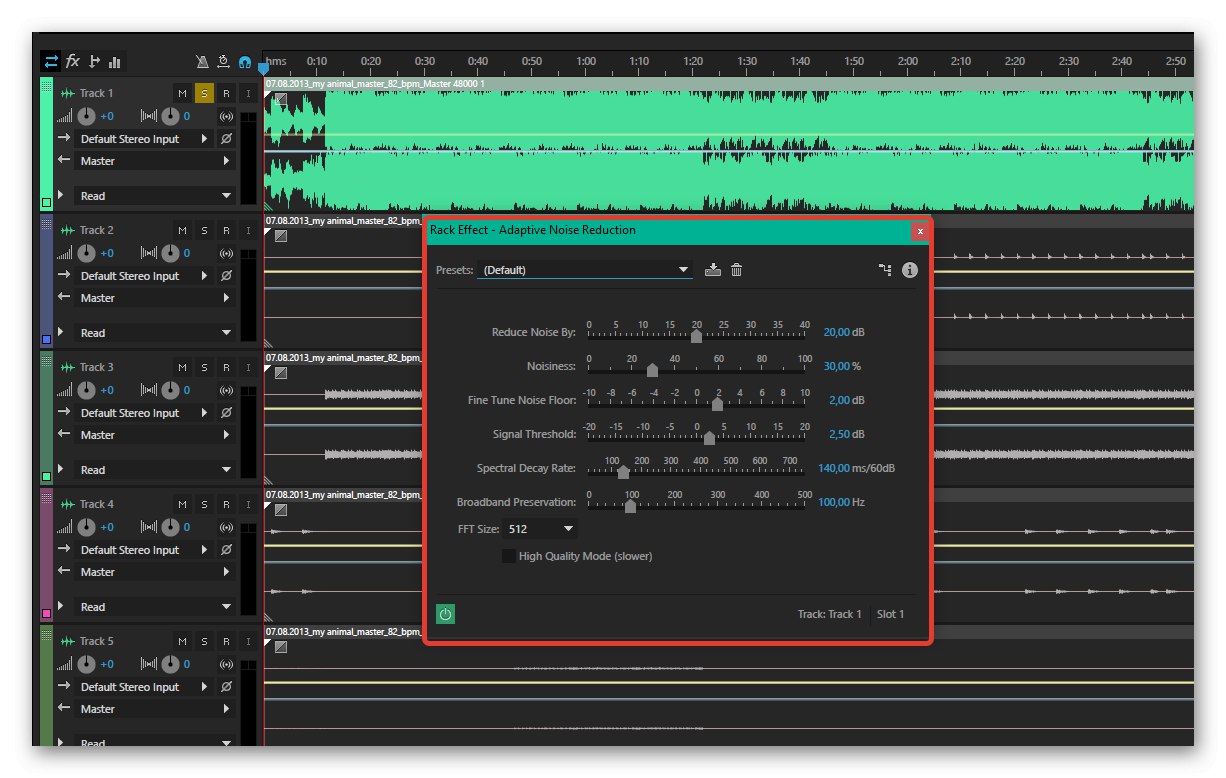Switch to Inputs/Outputs view
Screen dimensions: 1226x778
coord(51,62)
